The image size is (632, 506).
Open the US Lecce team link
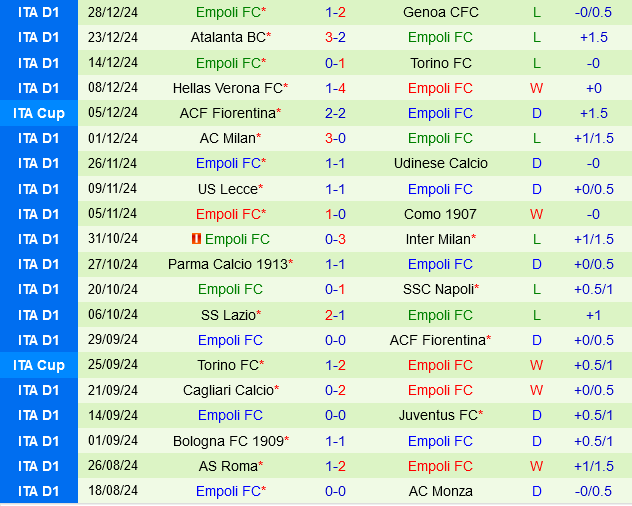228,189
